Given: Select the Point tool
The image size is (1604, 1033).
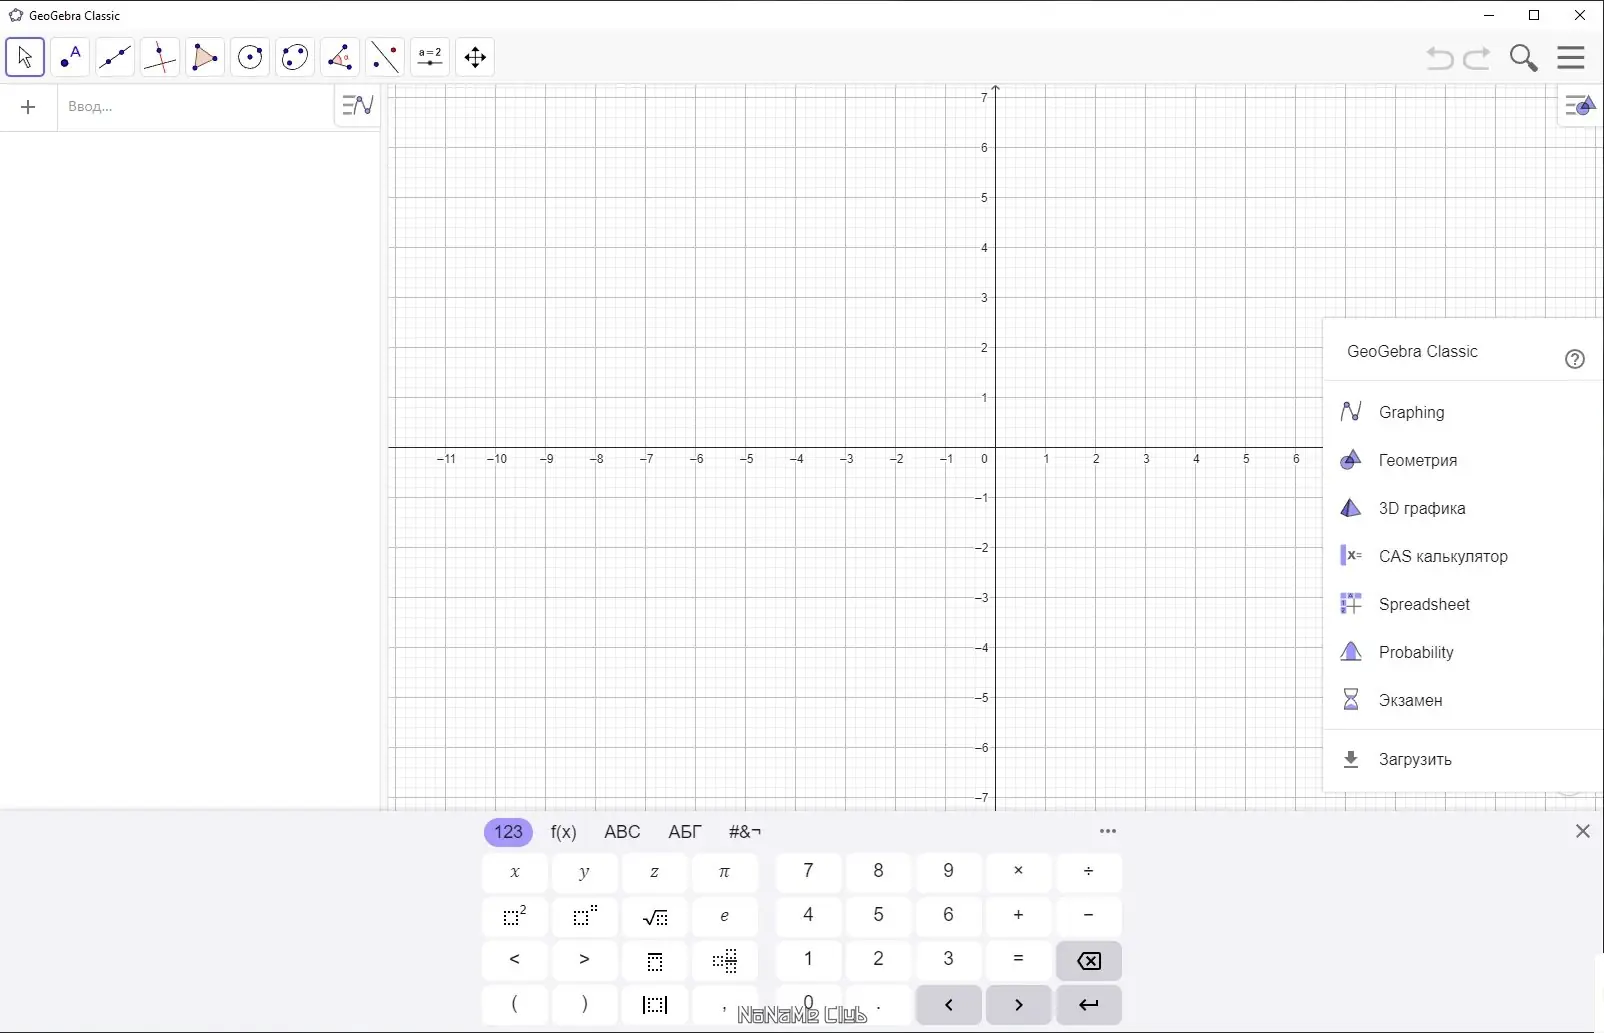Looking at the screenshot, I should (x=70, y=57).
